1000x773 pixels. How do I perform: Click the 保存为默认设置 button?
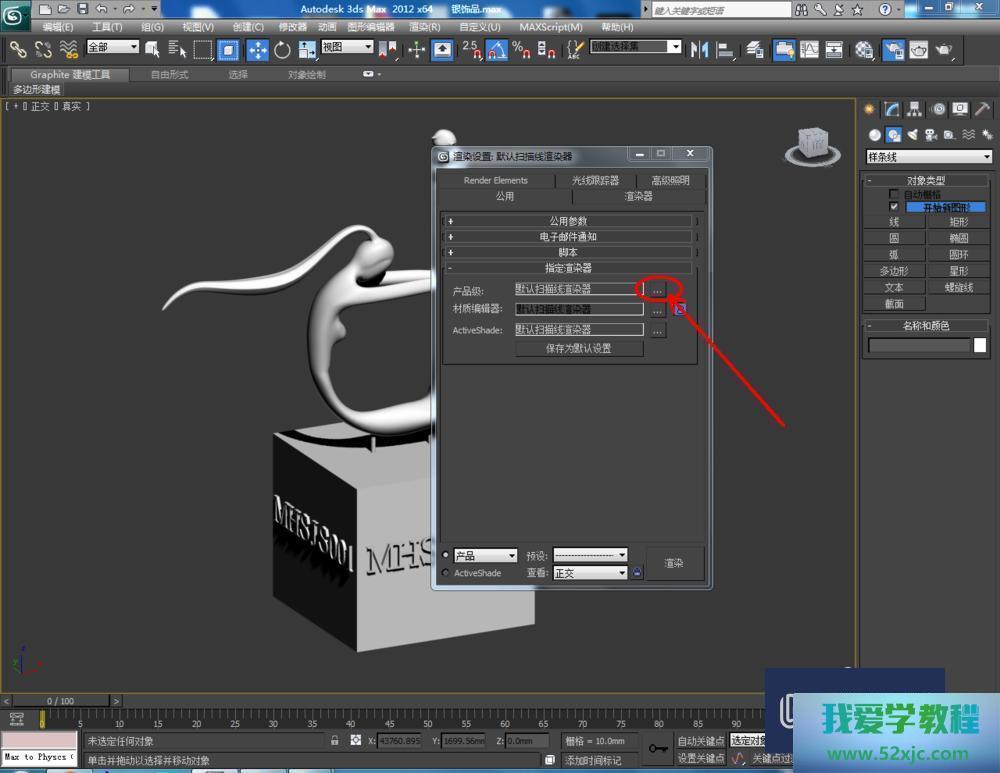pyautogui.click(x=579, y=349)
